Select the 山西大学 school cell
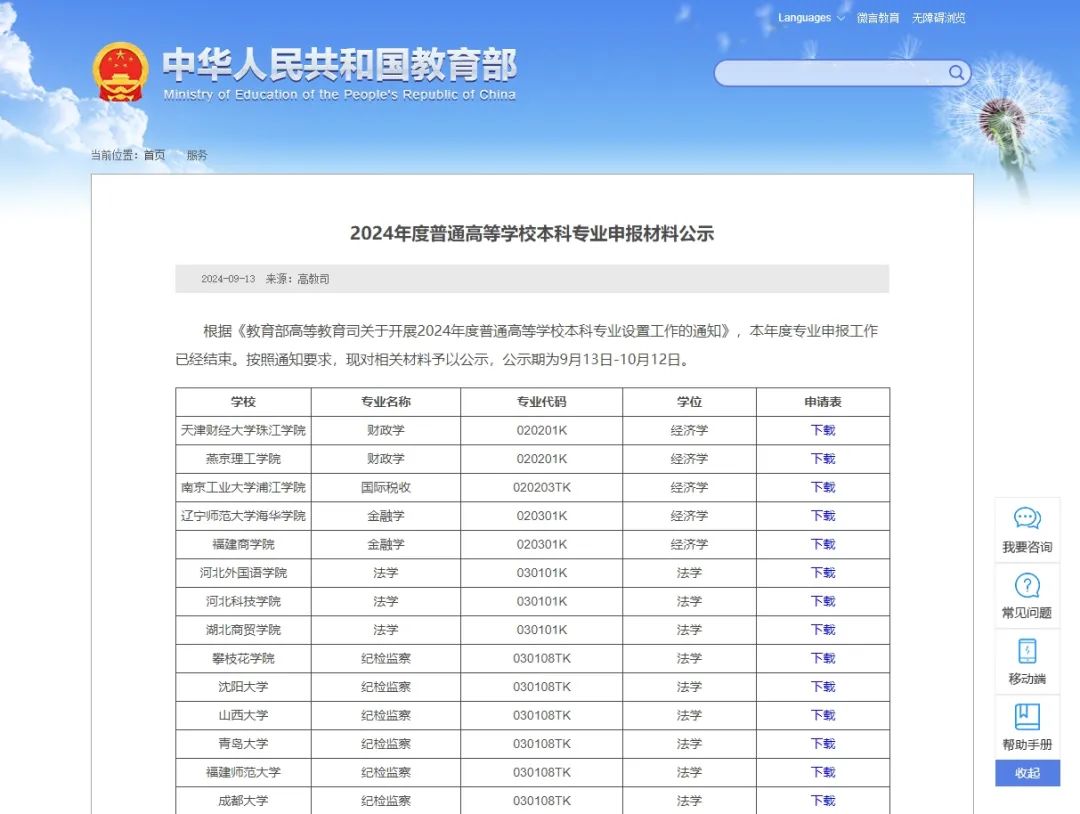The width and height of the screenshot is (1080, 814). tap(243, 716)
